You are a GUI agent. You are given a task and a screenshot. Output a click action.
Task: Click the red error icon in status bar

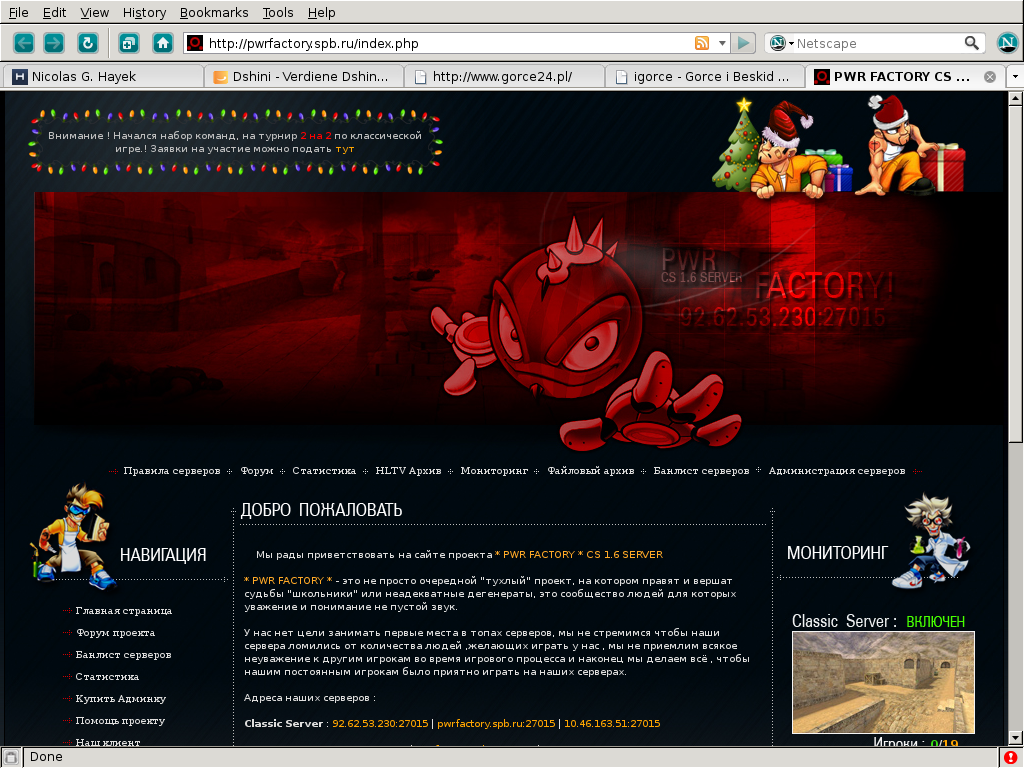tap(1011, 757)
